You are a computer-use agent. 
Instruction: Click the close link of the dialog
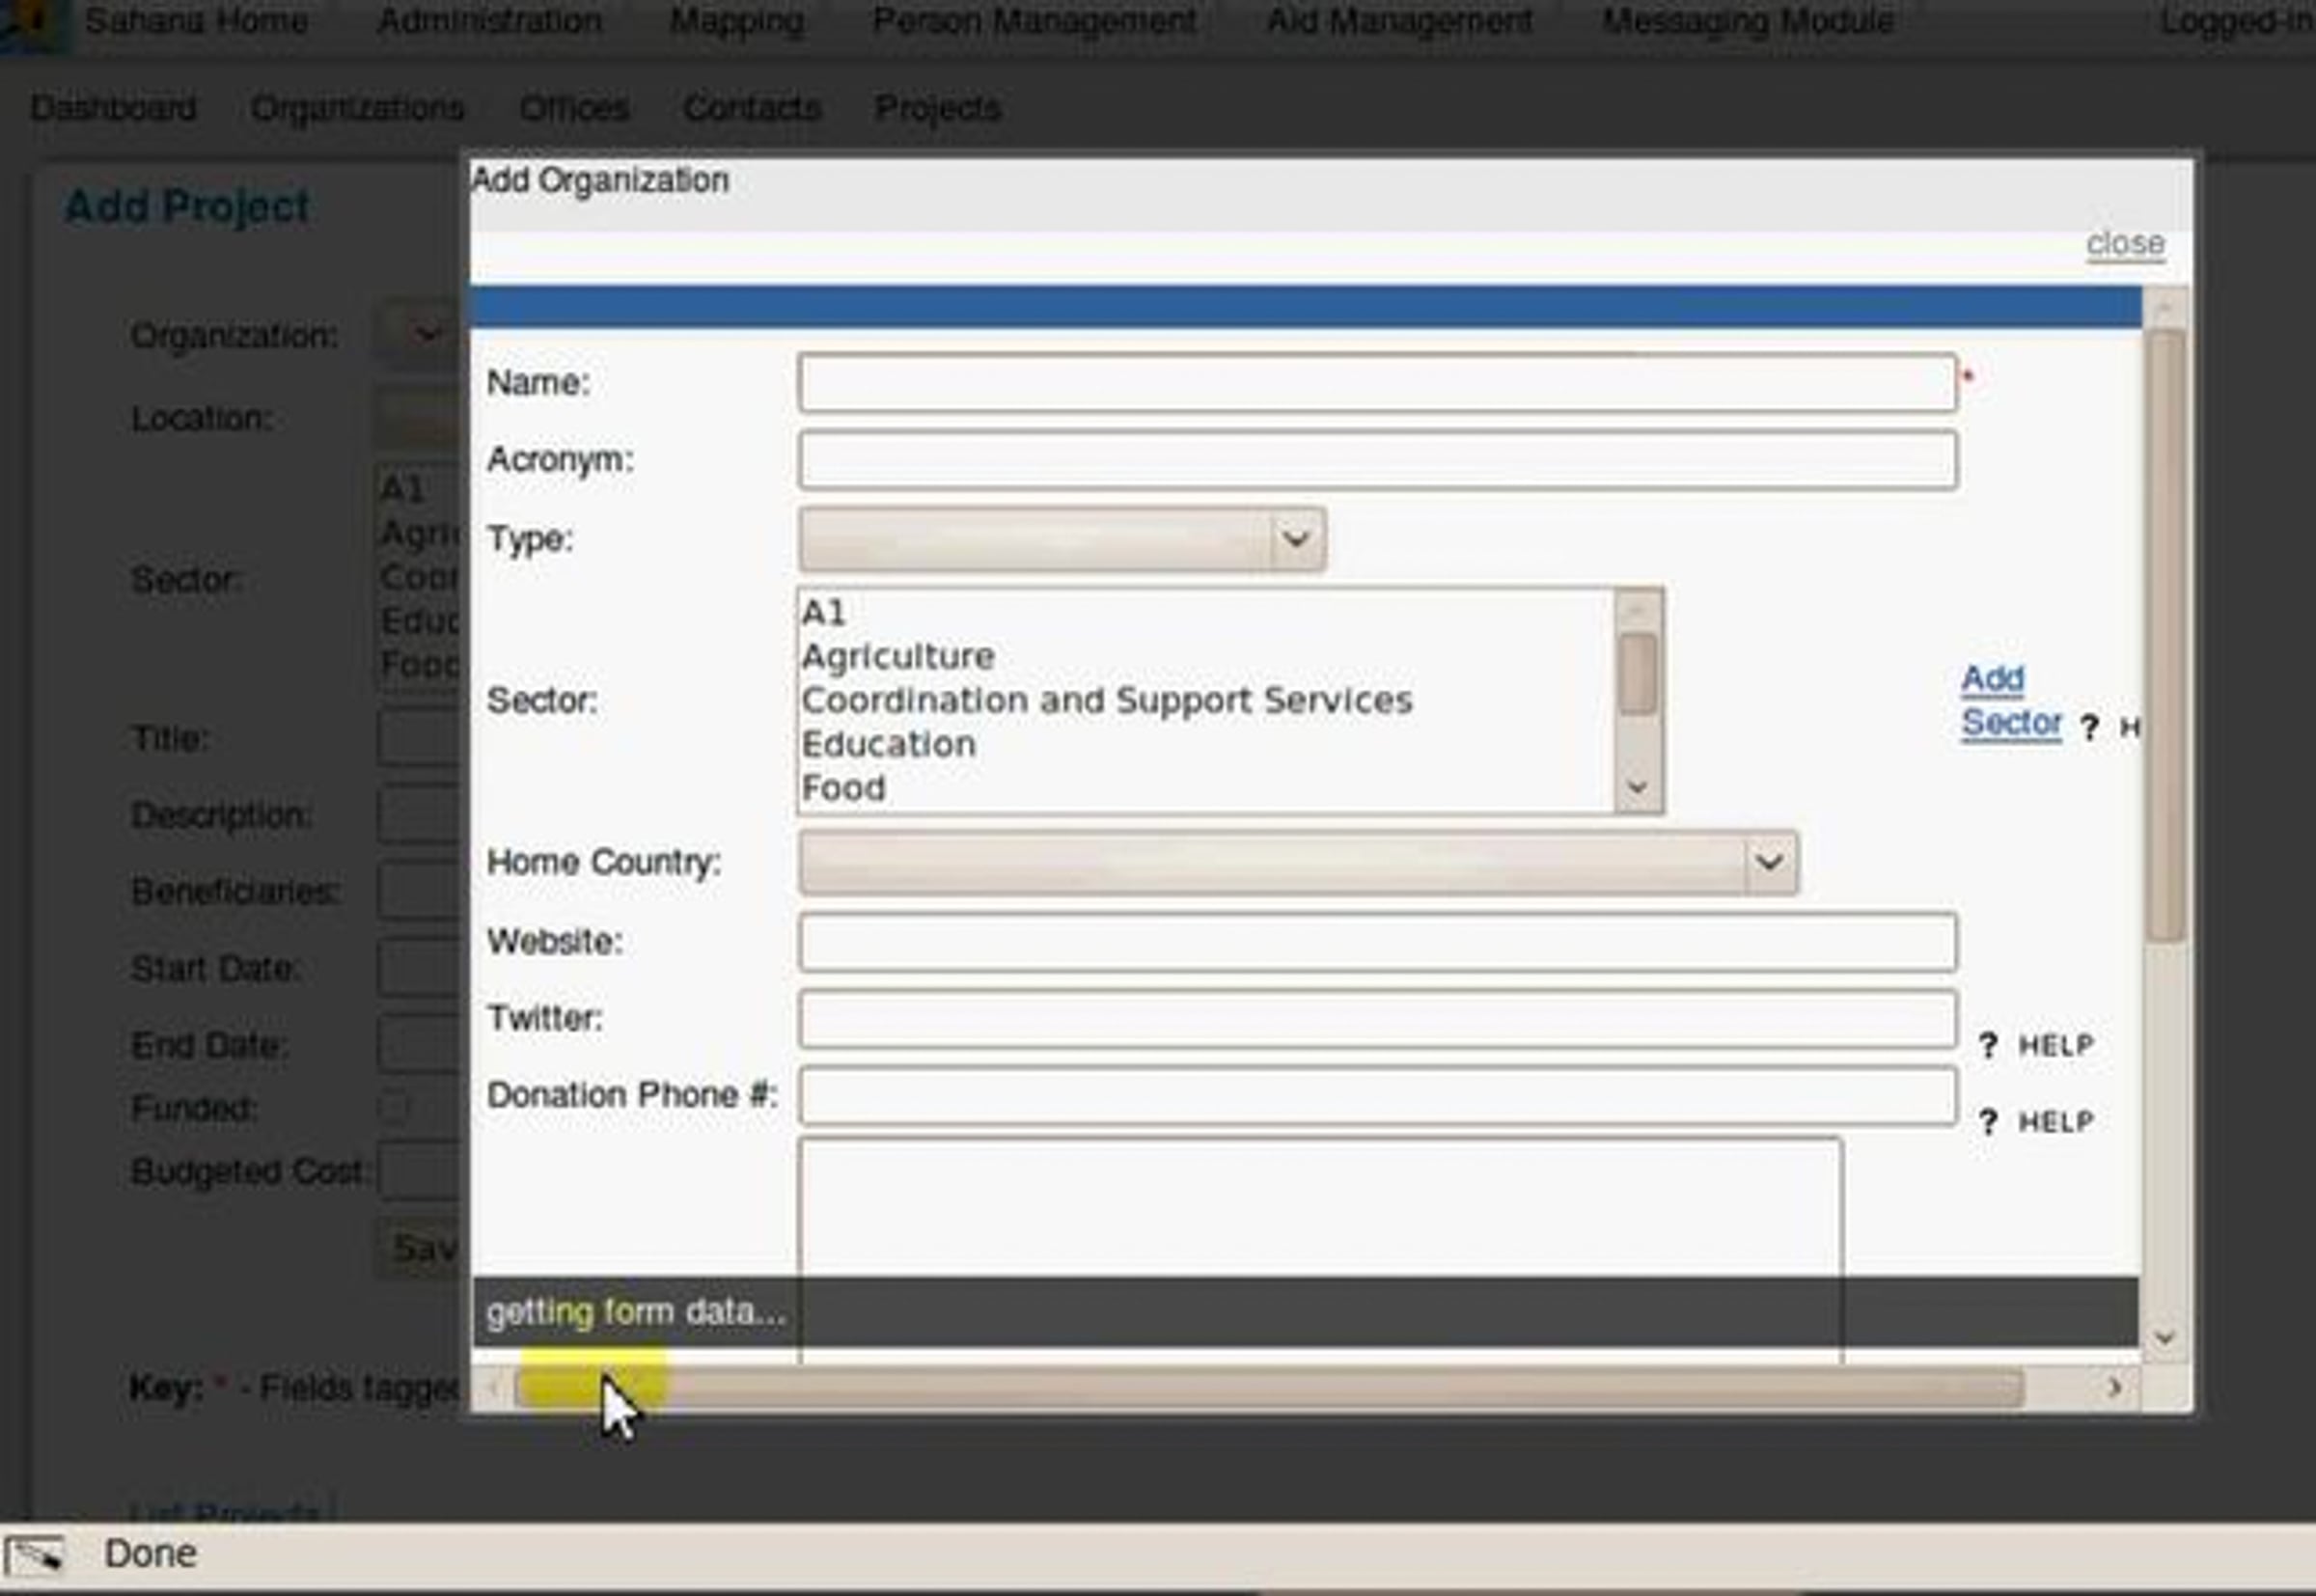point(2125,244)
